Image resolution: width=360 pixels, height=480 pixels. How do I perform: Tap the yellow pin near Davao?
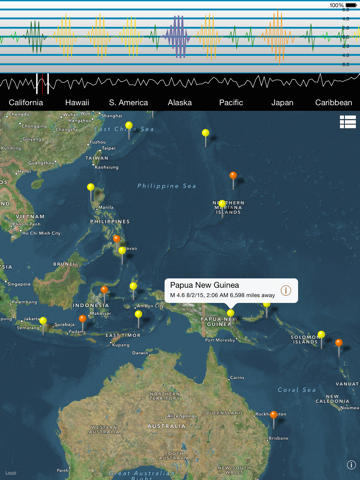click(122, 250)
